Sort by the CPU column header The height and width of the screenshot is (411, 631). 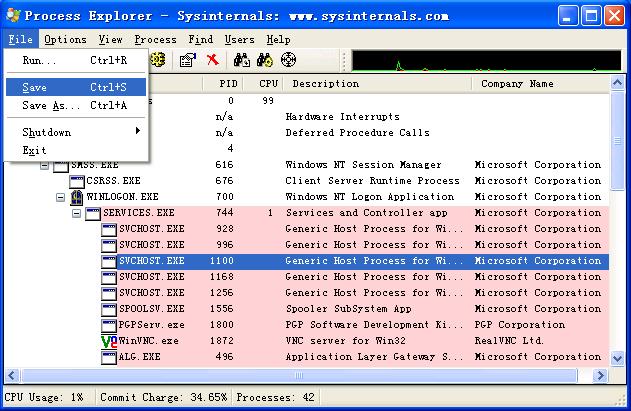coord(264,84)
